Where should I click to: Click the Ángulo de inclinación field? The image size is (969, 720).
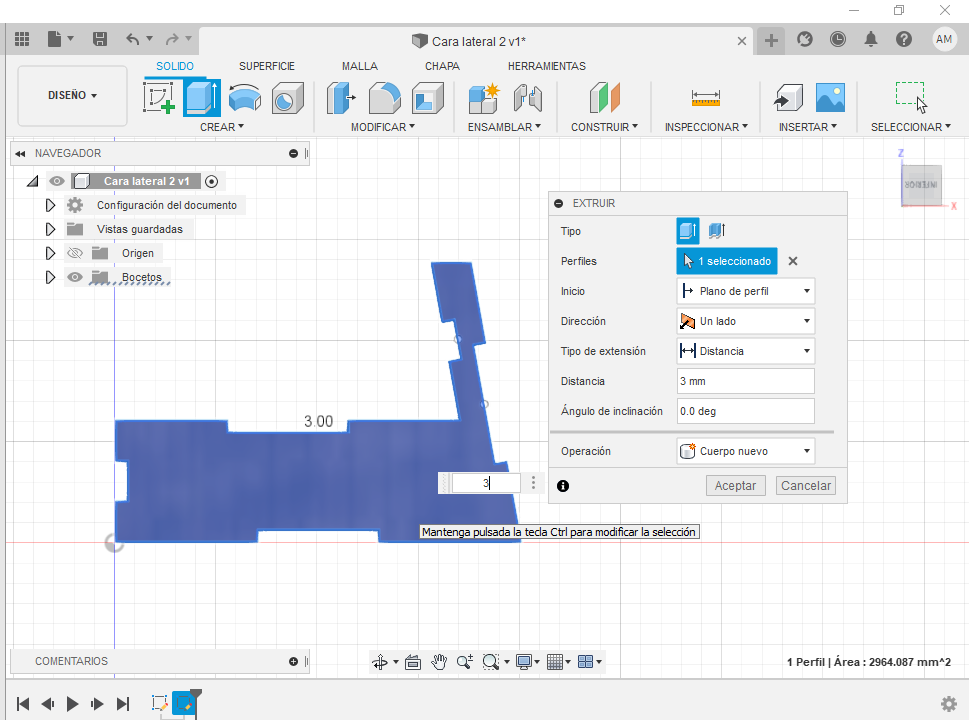[746, 411]
